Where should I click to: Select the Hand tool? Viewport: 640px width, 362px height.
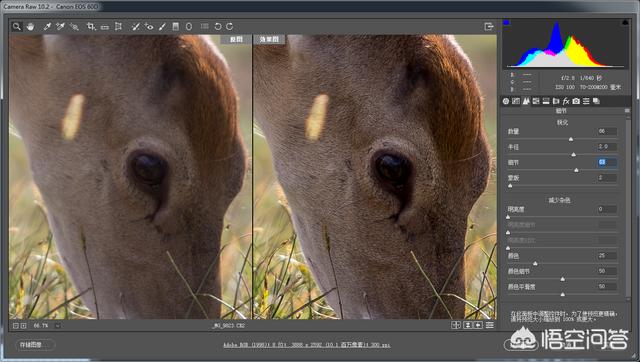coord(30,27)
